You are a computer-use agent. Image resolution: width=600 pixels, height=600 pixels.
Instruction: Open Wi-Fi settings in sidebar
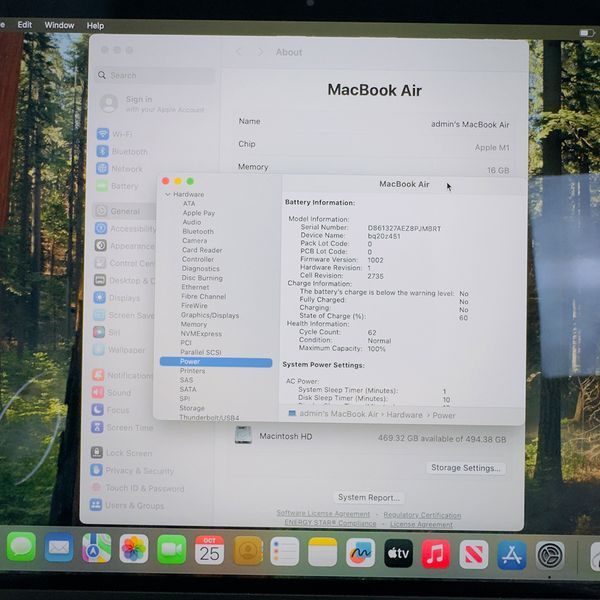point(115,134)
